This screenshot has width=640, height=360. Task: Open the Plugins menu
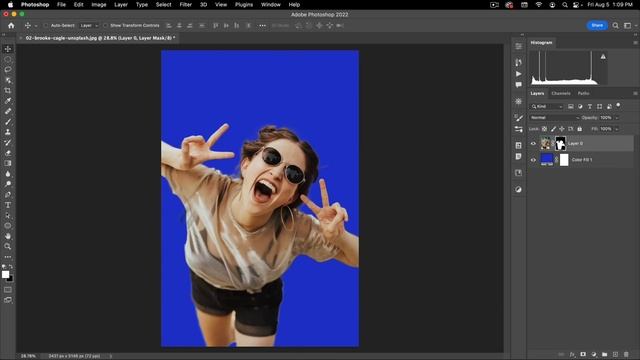tap(244, 4)
